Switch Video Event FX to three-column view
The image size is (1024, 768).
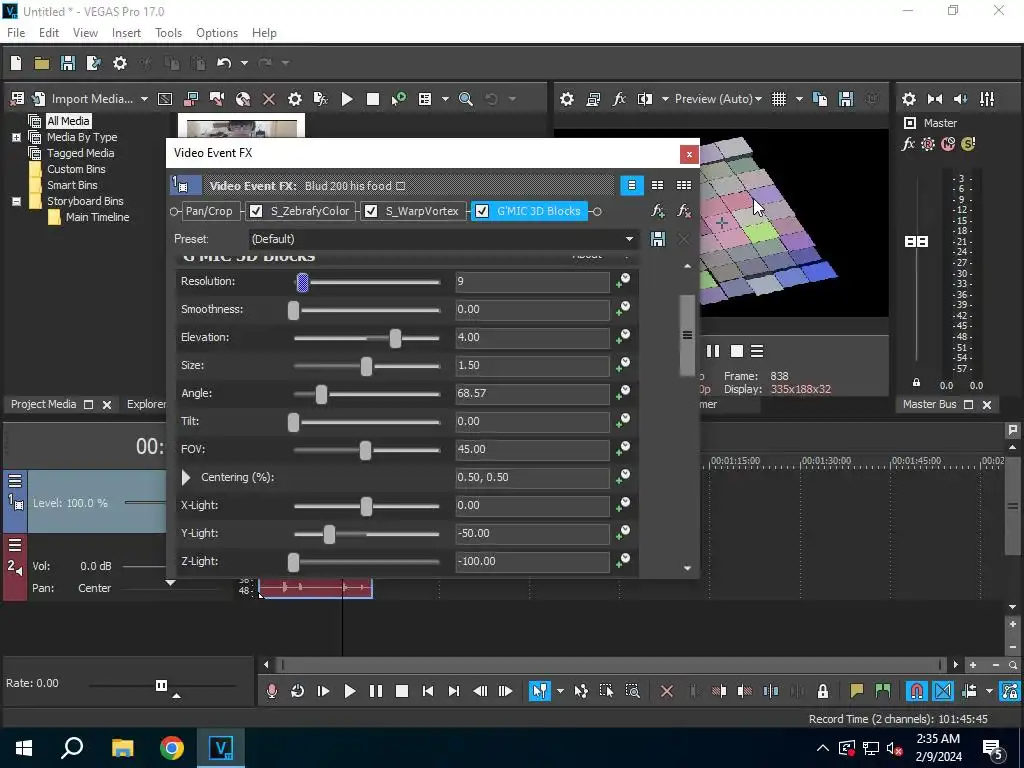(684, 185)
